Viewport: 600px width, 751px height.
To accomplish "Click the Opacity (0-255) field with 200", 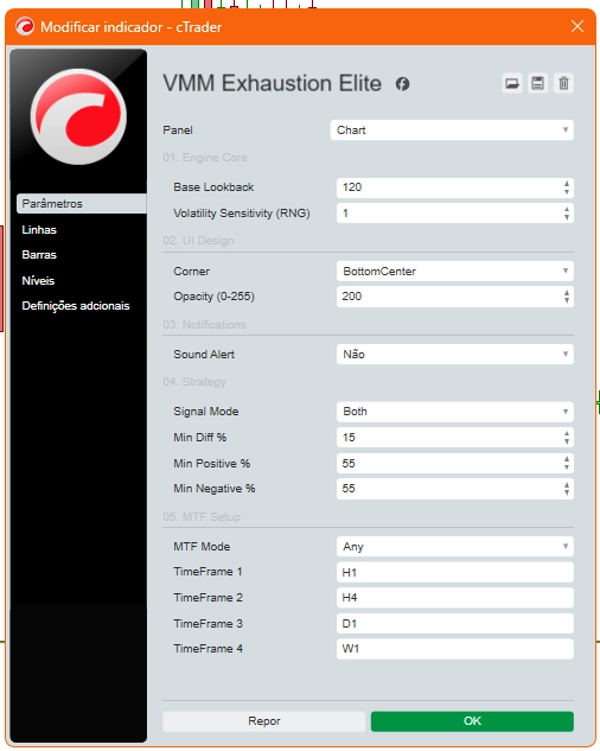I will pyautogui.click(x=455, y=296).
